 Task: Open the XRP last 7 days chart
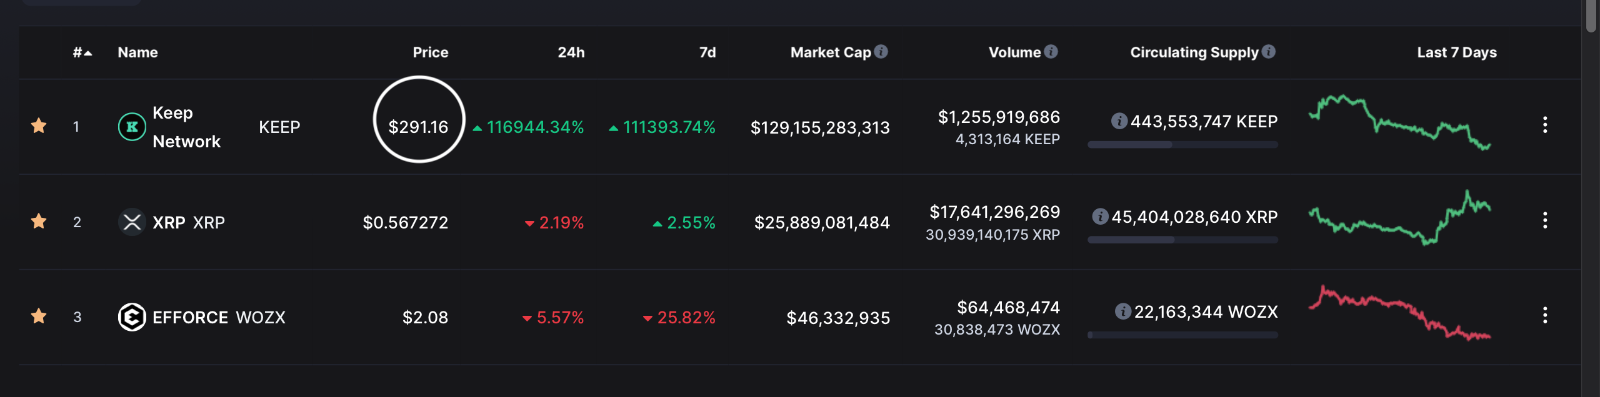point(1400,218)
